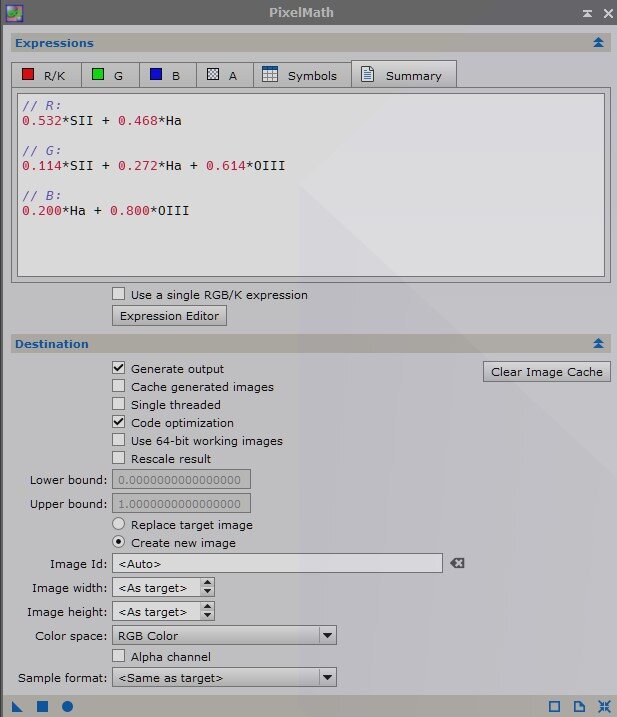
Task: Click the Apply Global circle icon
Action: (68, 706)
